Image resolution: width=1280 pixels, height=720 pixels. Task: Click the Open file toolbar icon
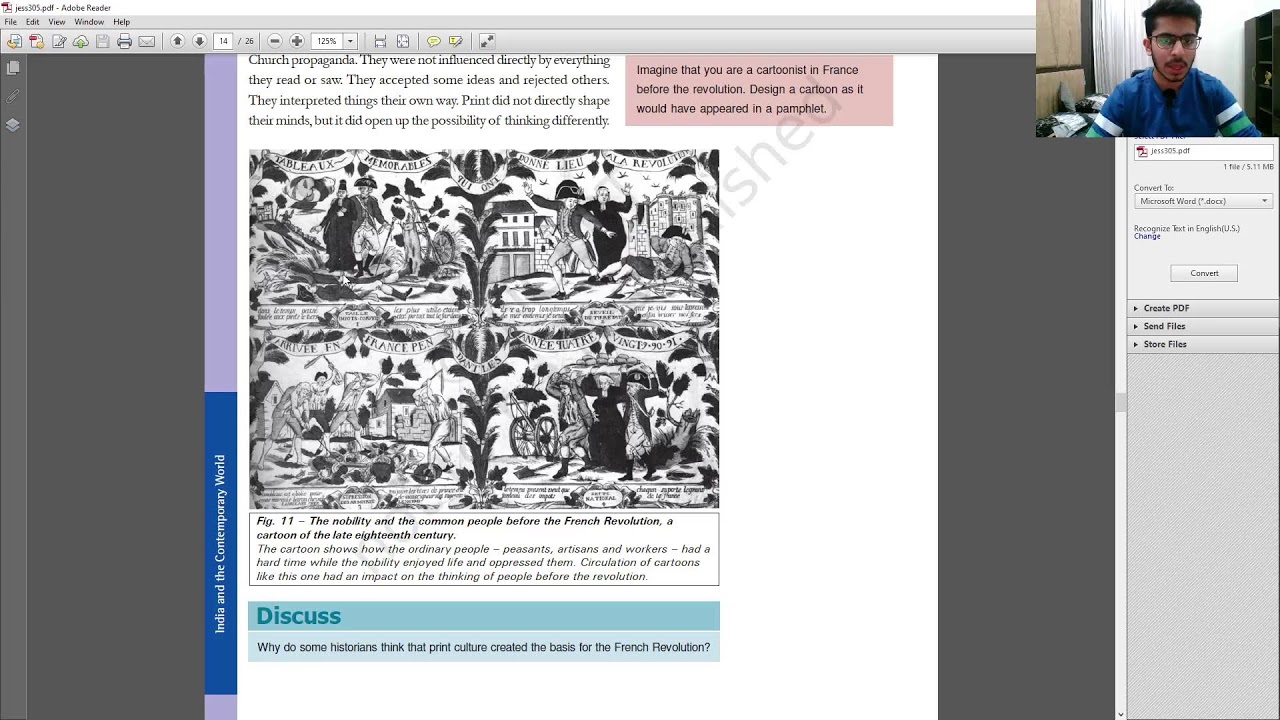14,41
